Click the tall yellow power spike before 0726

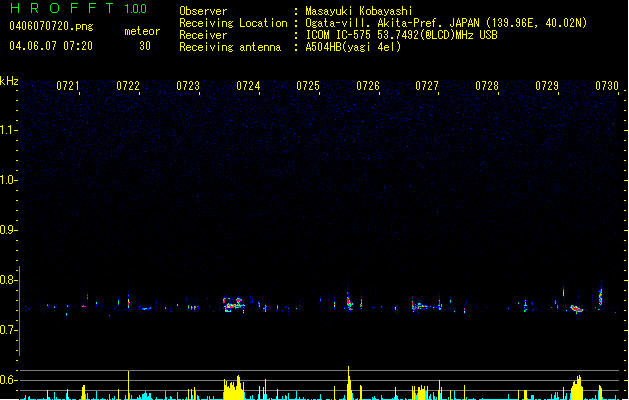349,382
